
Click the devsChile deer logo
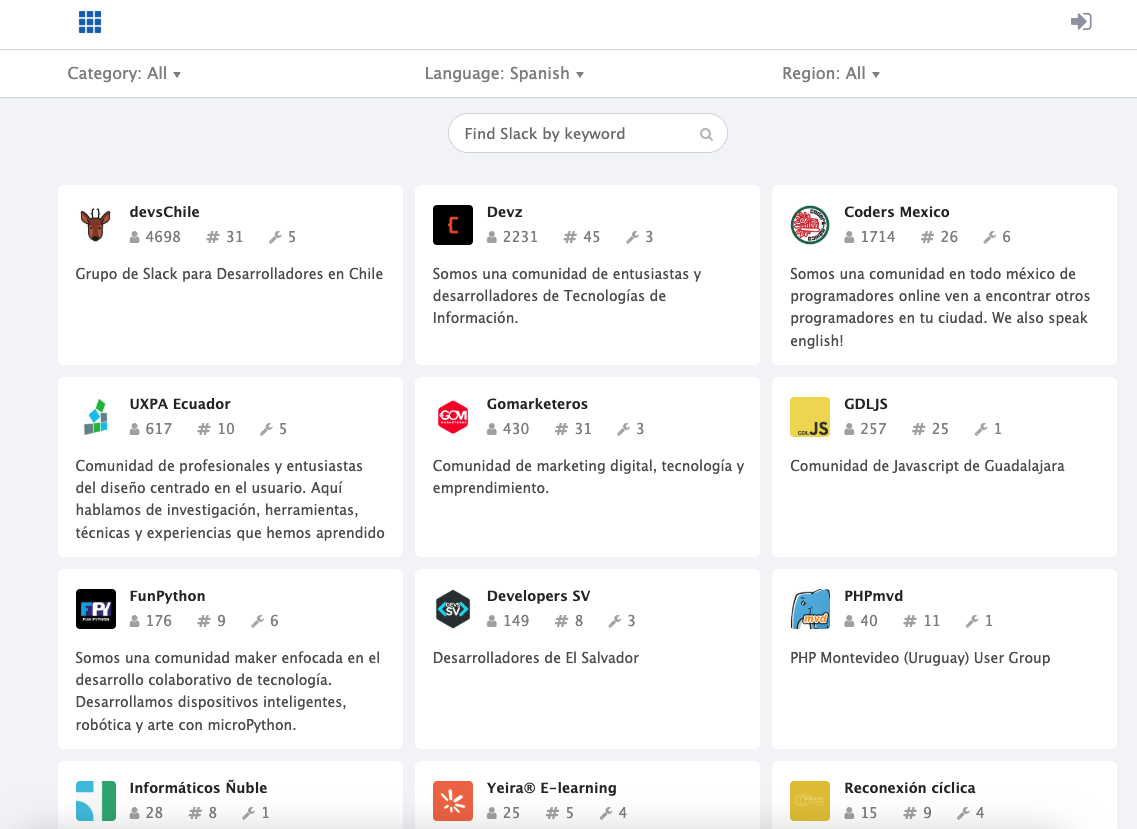pos(96,225)
